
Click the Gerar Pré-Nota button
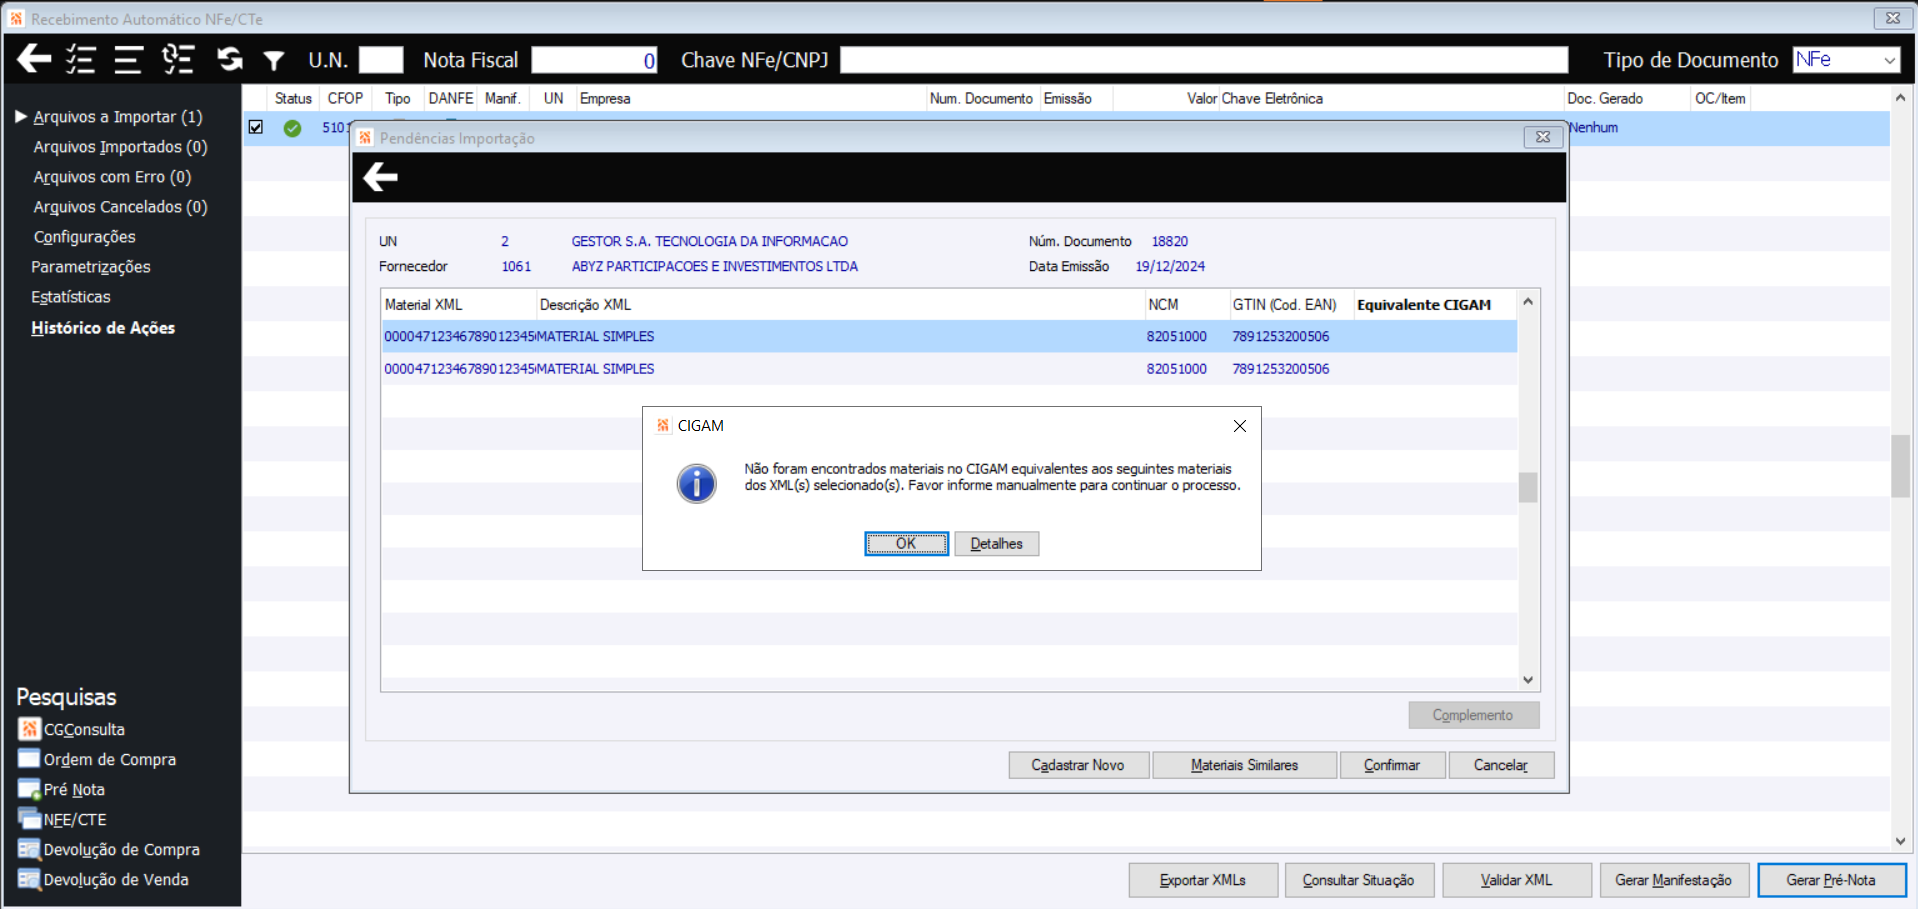click(x=1831, y=880)
